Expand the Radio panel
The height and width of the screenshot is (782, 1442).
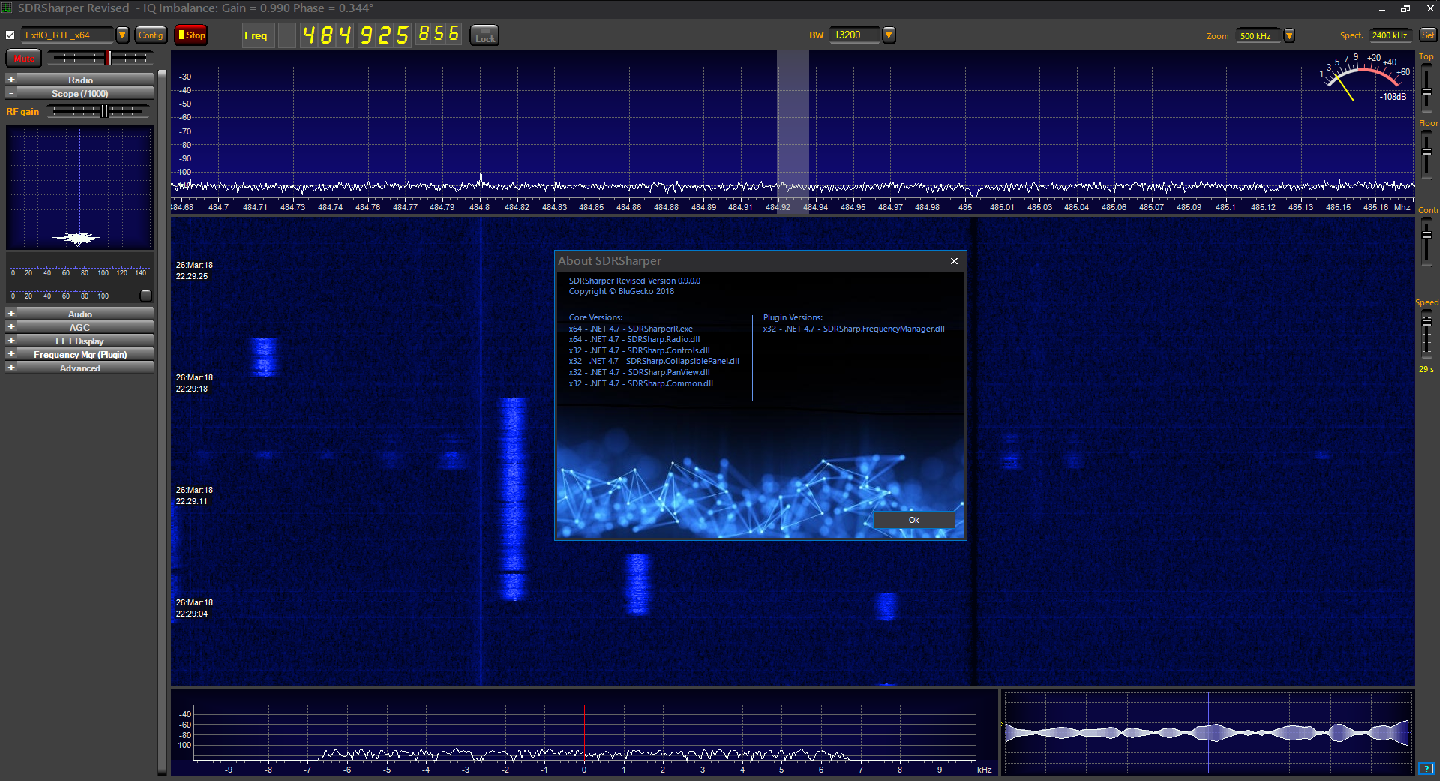click(x=80, y=80)
